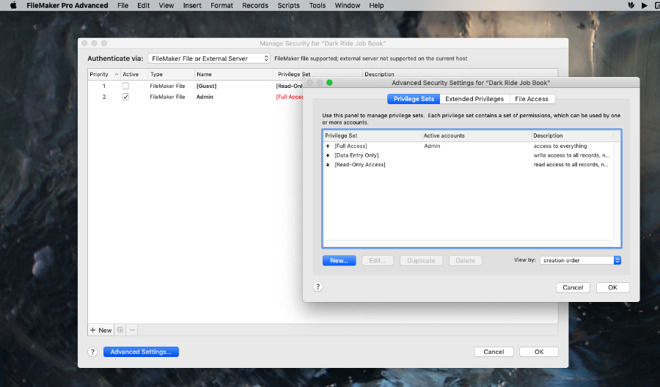Open the Scripts menu
Viewport: 660px width, 387px height.
(x=289, y=5)
